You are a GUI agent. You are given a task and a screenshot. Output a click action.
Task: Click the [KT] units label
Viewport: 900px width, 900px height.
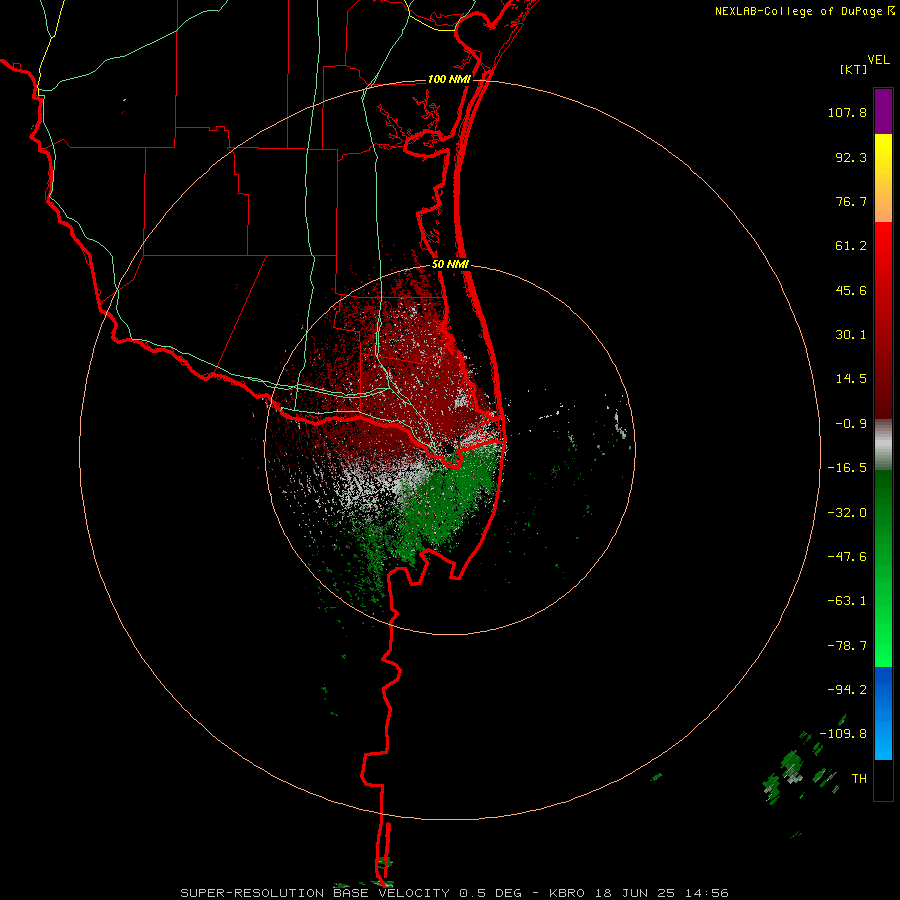[854, 69]
